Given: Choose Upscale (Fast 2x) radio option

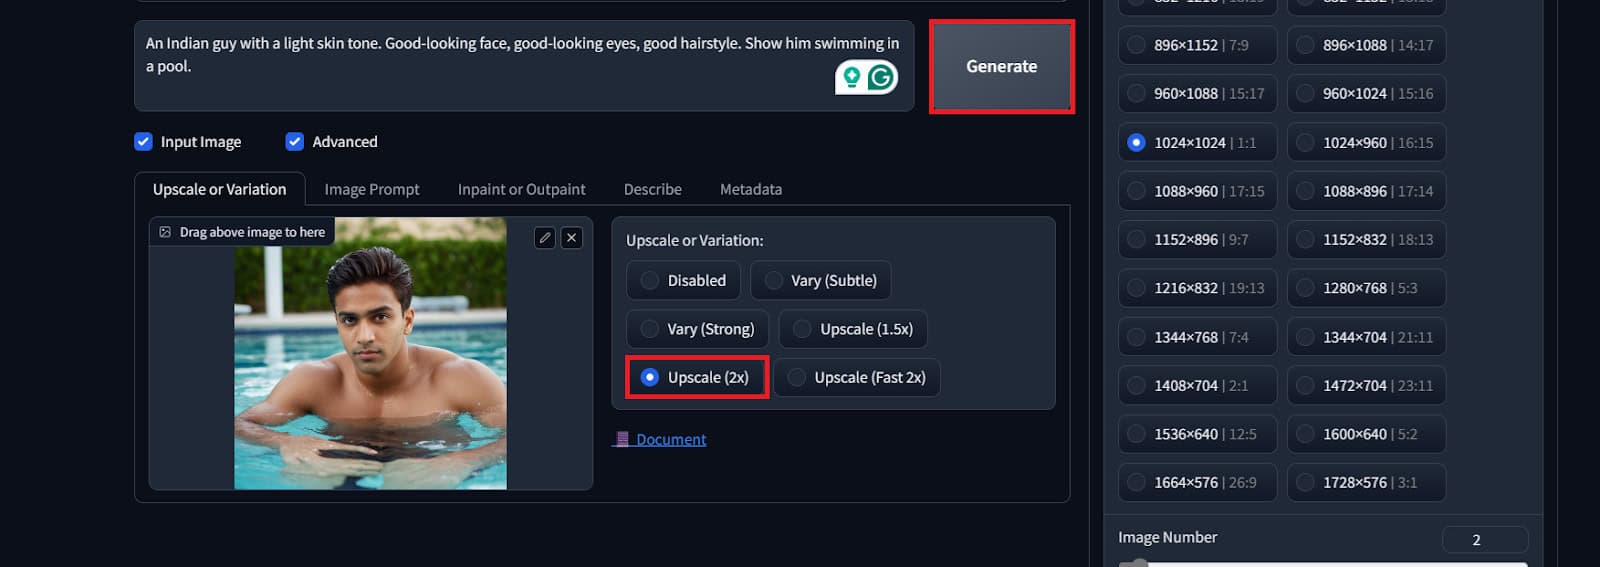Looking at the screenshot, I should pyautogui.click(x=797, y=378).
